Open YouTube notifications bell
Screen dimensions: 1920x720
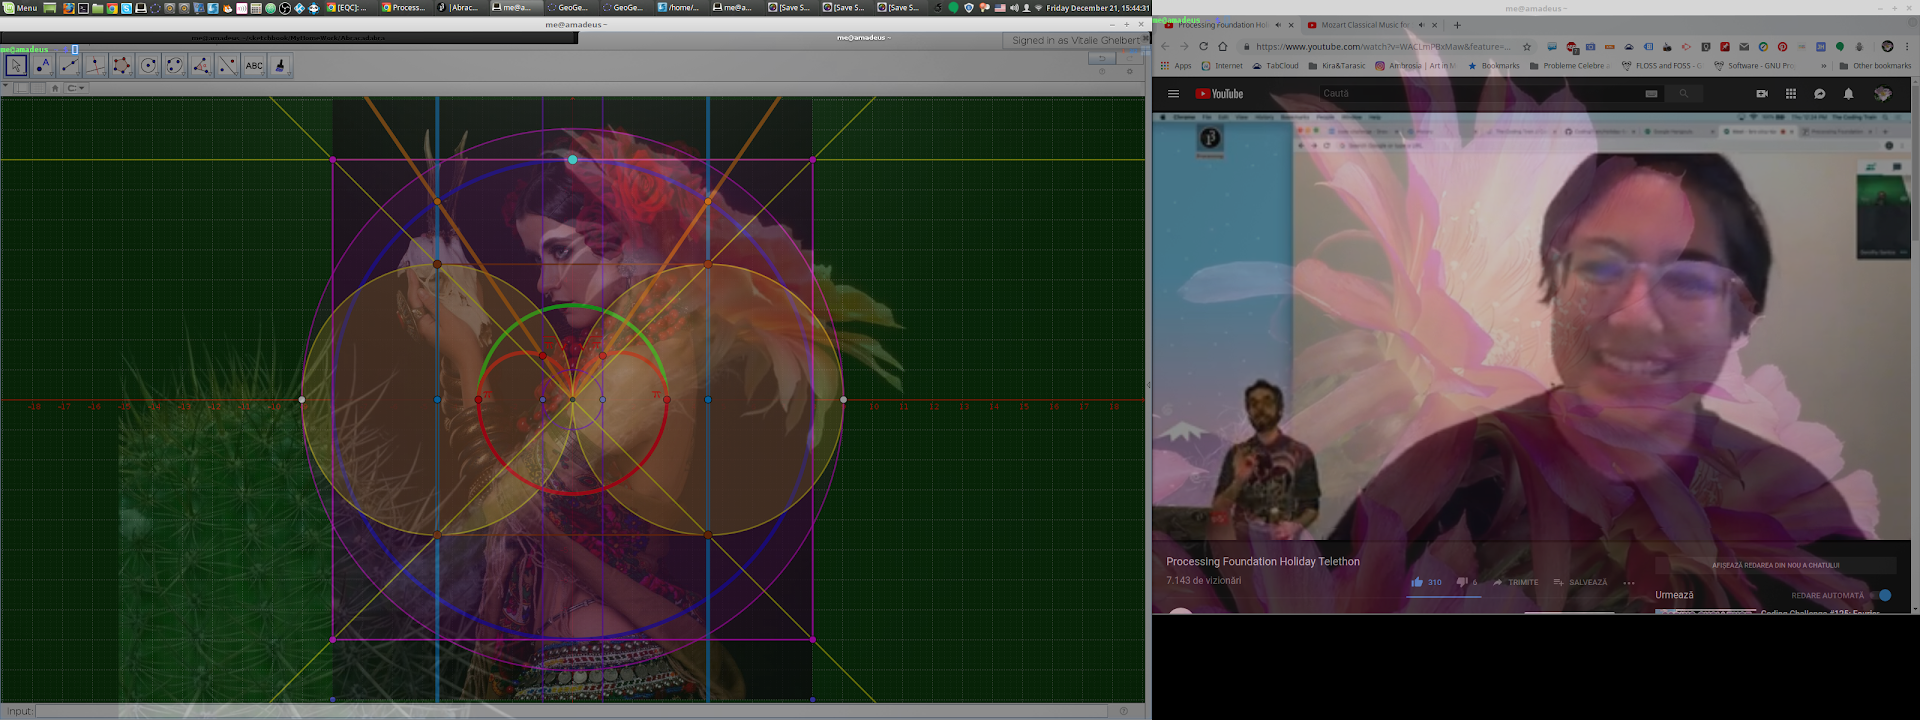pos(1848,94)
